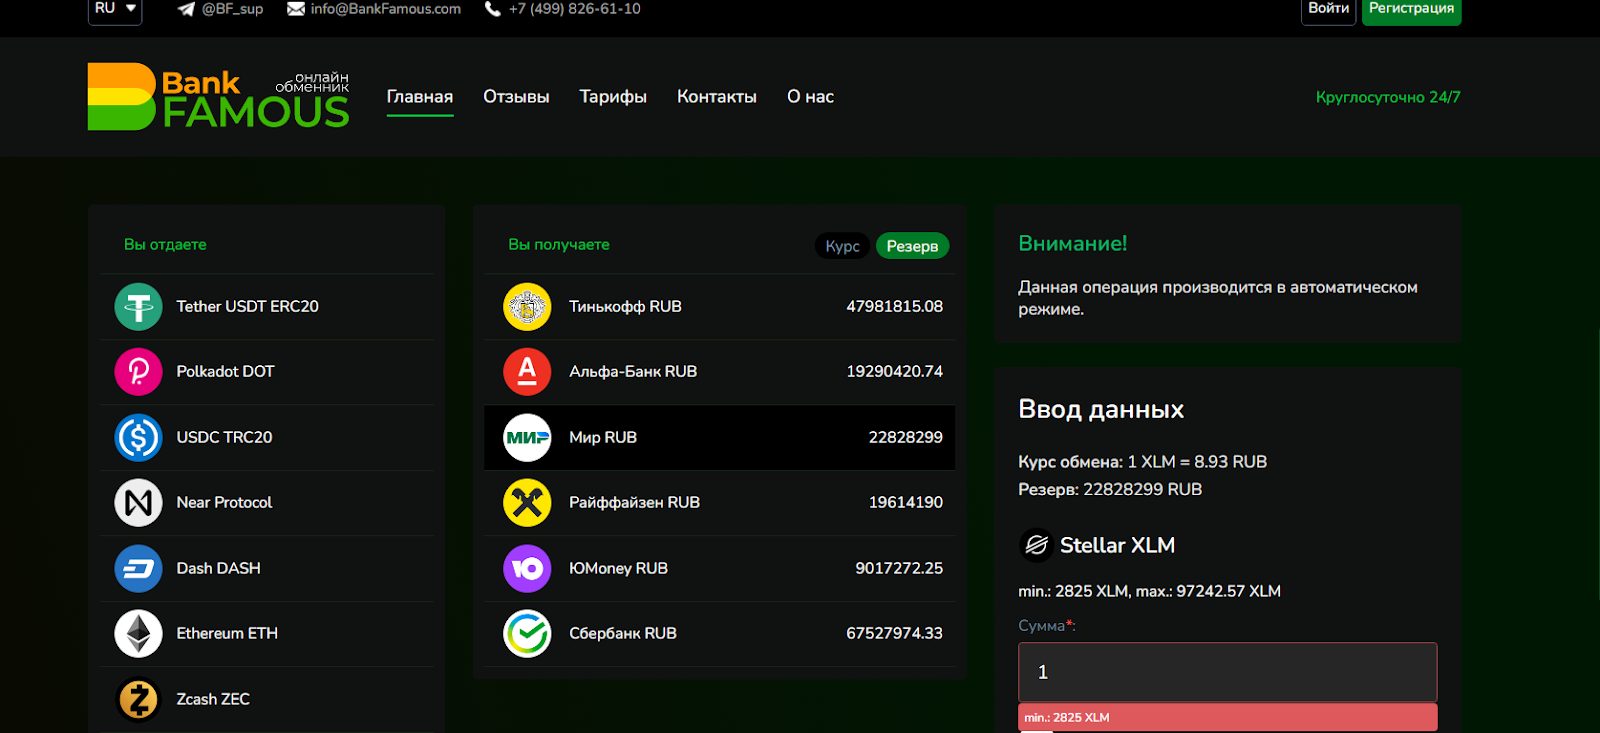Open the @BF_sup Telegram link
1600x733 pixels.
pyautogui.click(x=232, y=9)
